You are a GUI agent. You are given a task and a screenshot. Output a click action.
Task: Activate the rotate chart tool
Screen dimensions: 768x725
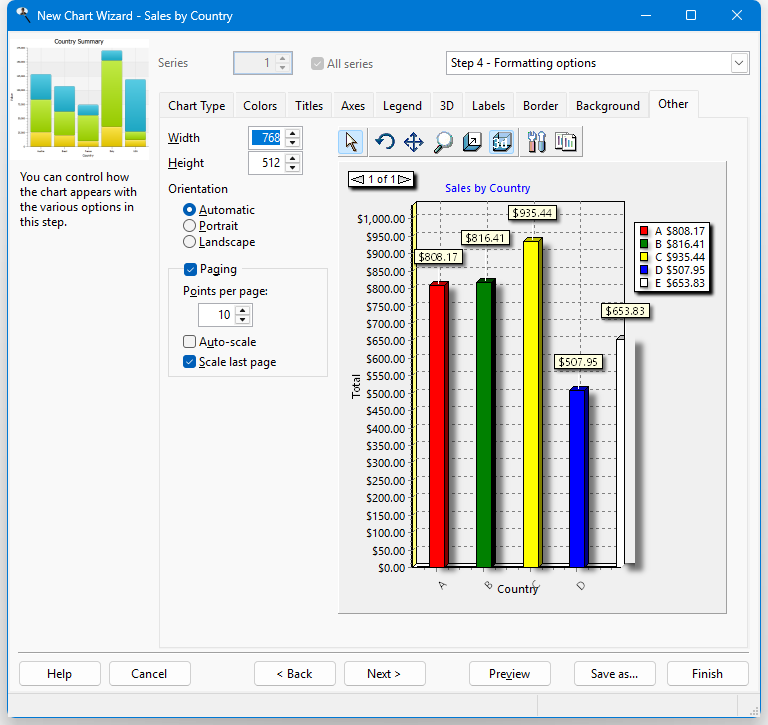coord(385,142)
